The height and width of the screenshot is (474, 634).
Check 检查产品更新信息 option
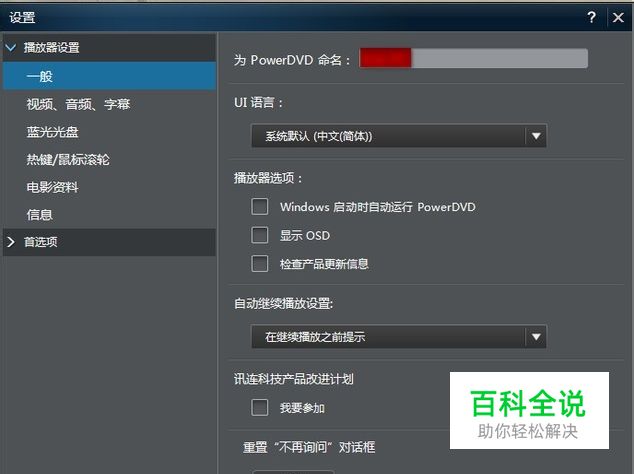pos(260,264)
